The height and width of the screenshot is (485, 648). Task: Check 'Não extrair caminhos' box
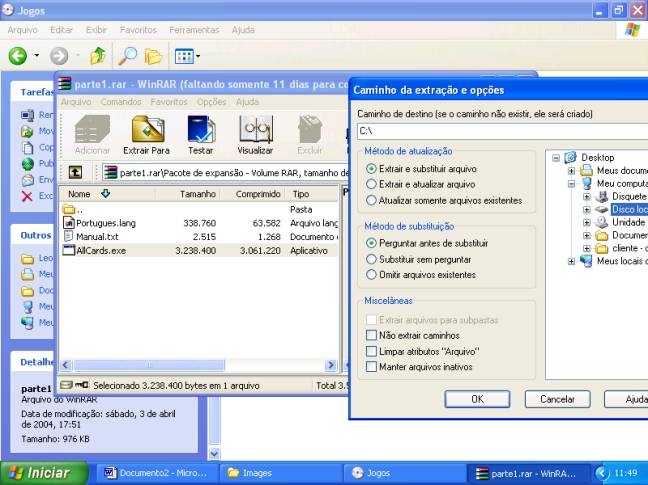click(x=371, y=335)
